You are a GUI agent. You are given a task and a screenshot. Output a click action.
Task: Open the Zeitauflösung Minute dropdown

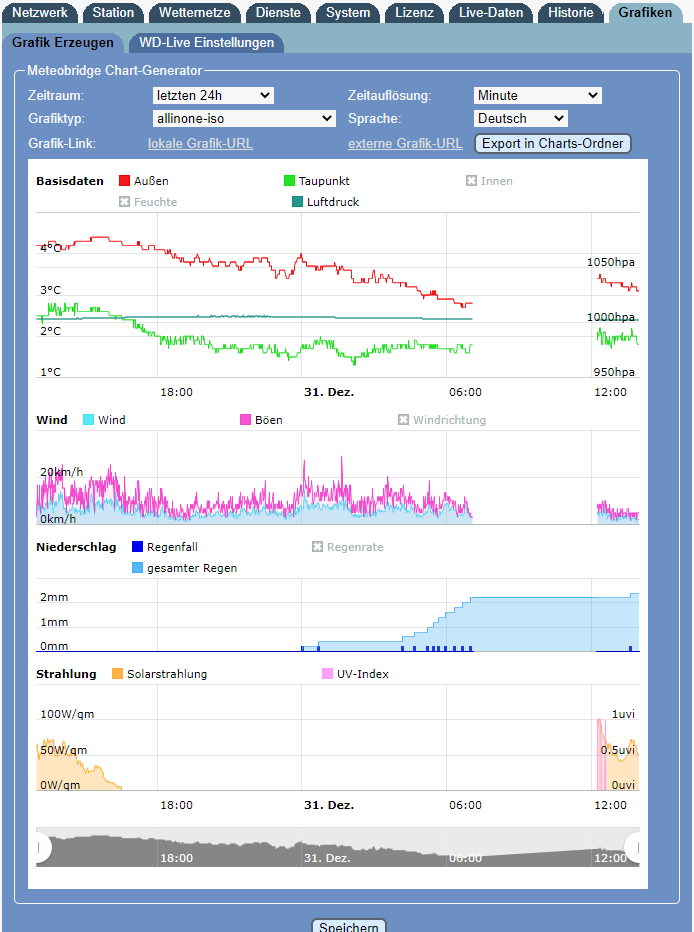(x=537, y=95)
